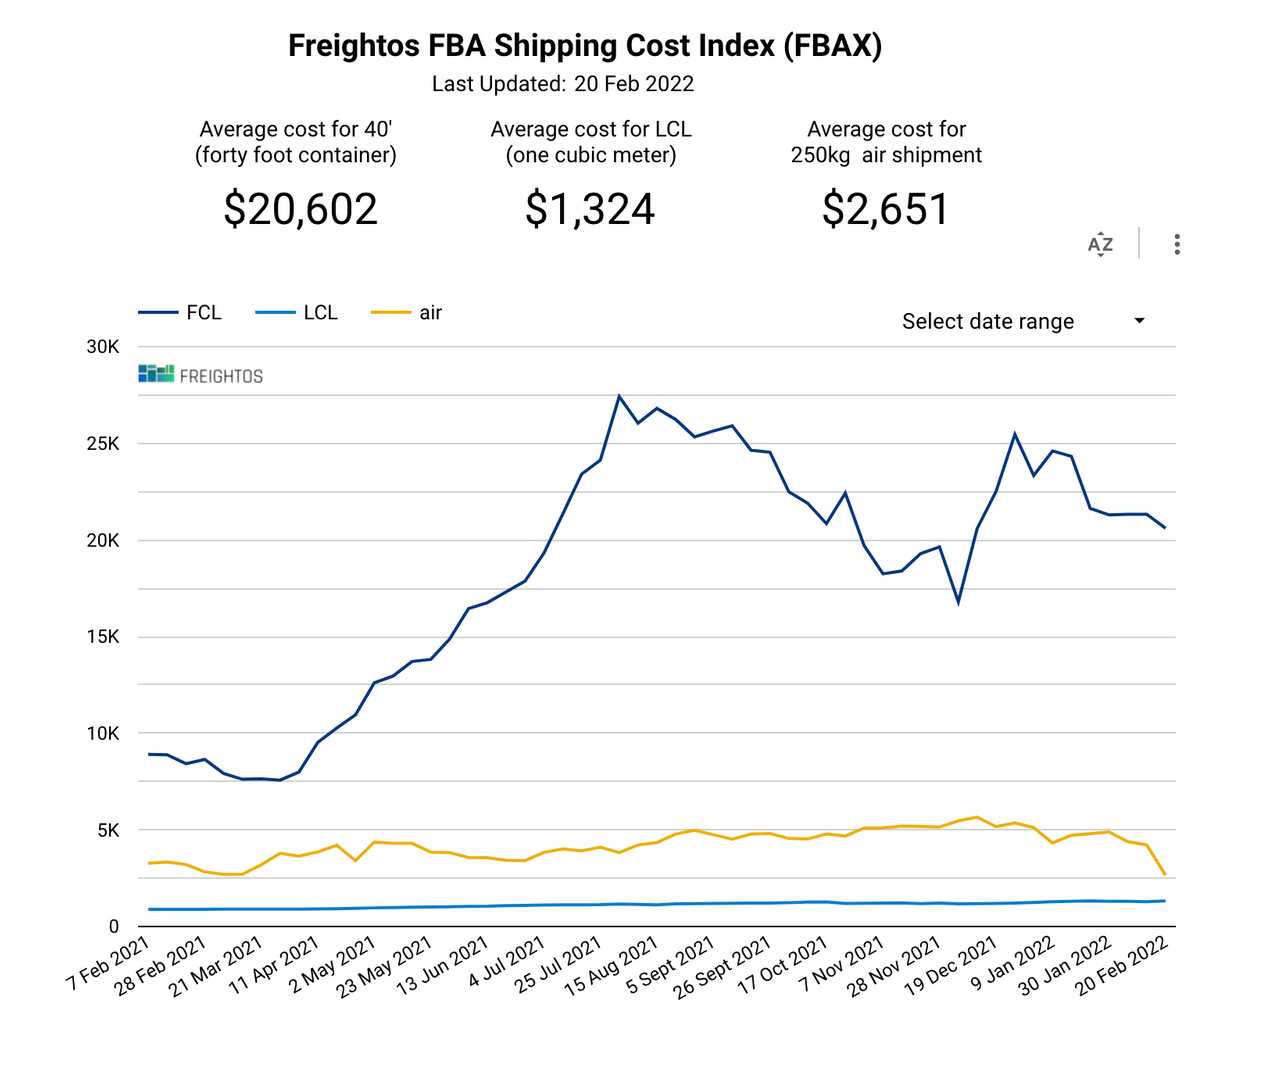This screenshot has width=1280, height=1069.
Task: Click the 26 Sept 2021 x-axis label
Action: (x=722, y=967)
